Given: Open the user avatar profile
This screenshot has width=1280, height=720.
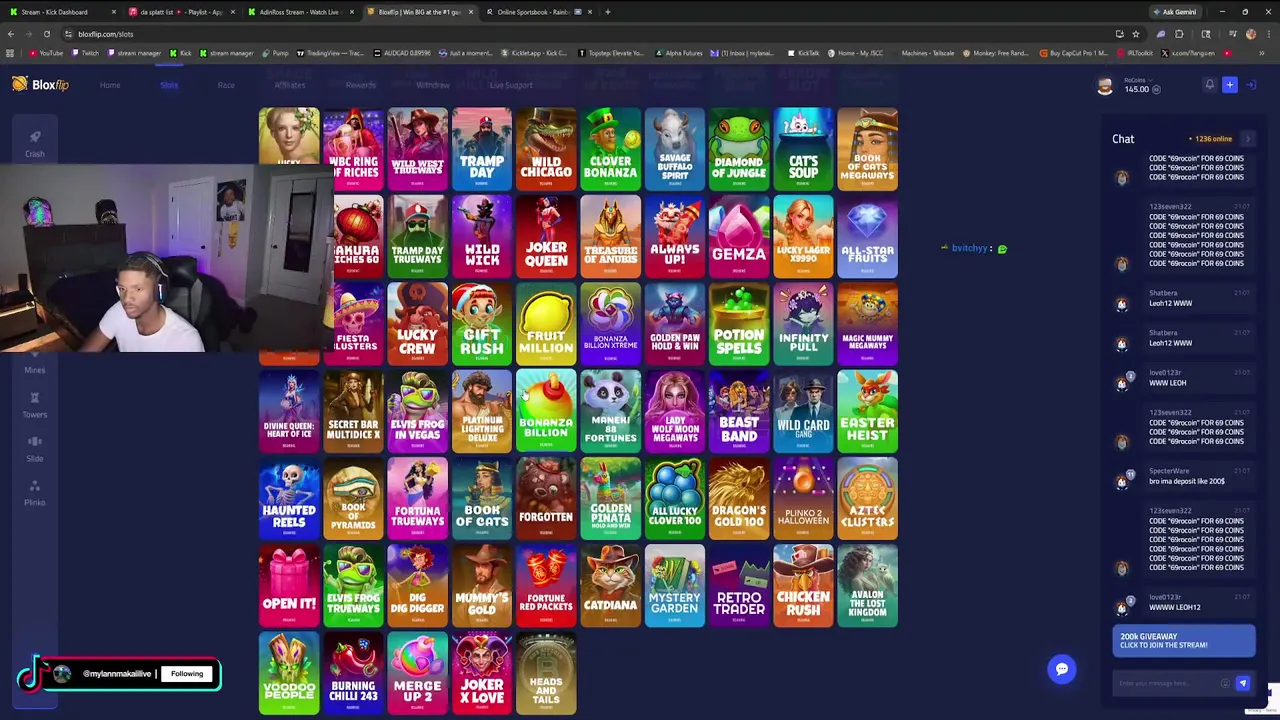Looking at the screenshot, I should pyautogui.click(x=1105, y=86).
